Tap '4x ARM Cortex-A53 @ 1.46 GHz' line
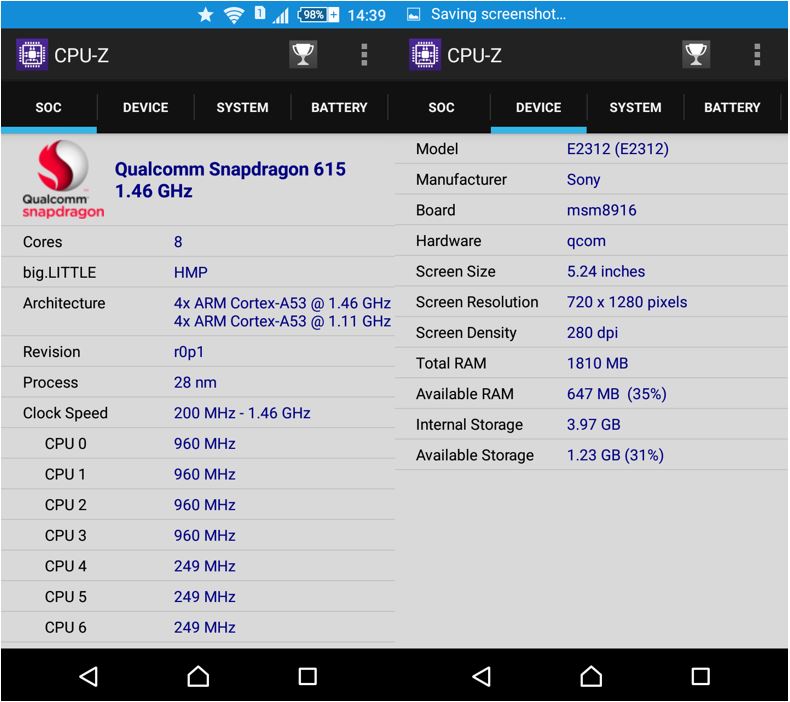The width and height of the screenshot is (790, 702). pyautogui.click(x=282, y=303)
